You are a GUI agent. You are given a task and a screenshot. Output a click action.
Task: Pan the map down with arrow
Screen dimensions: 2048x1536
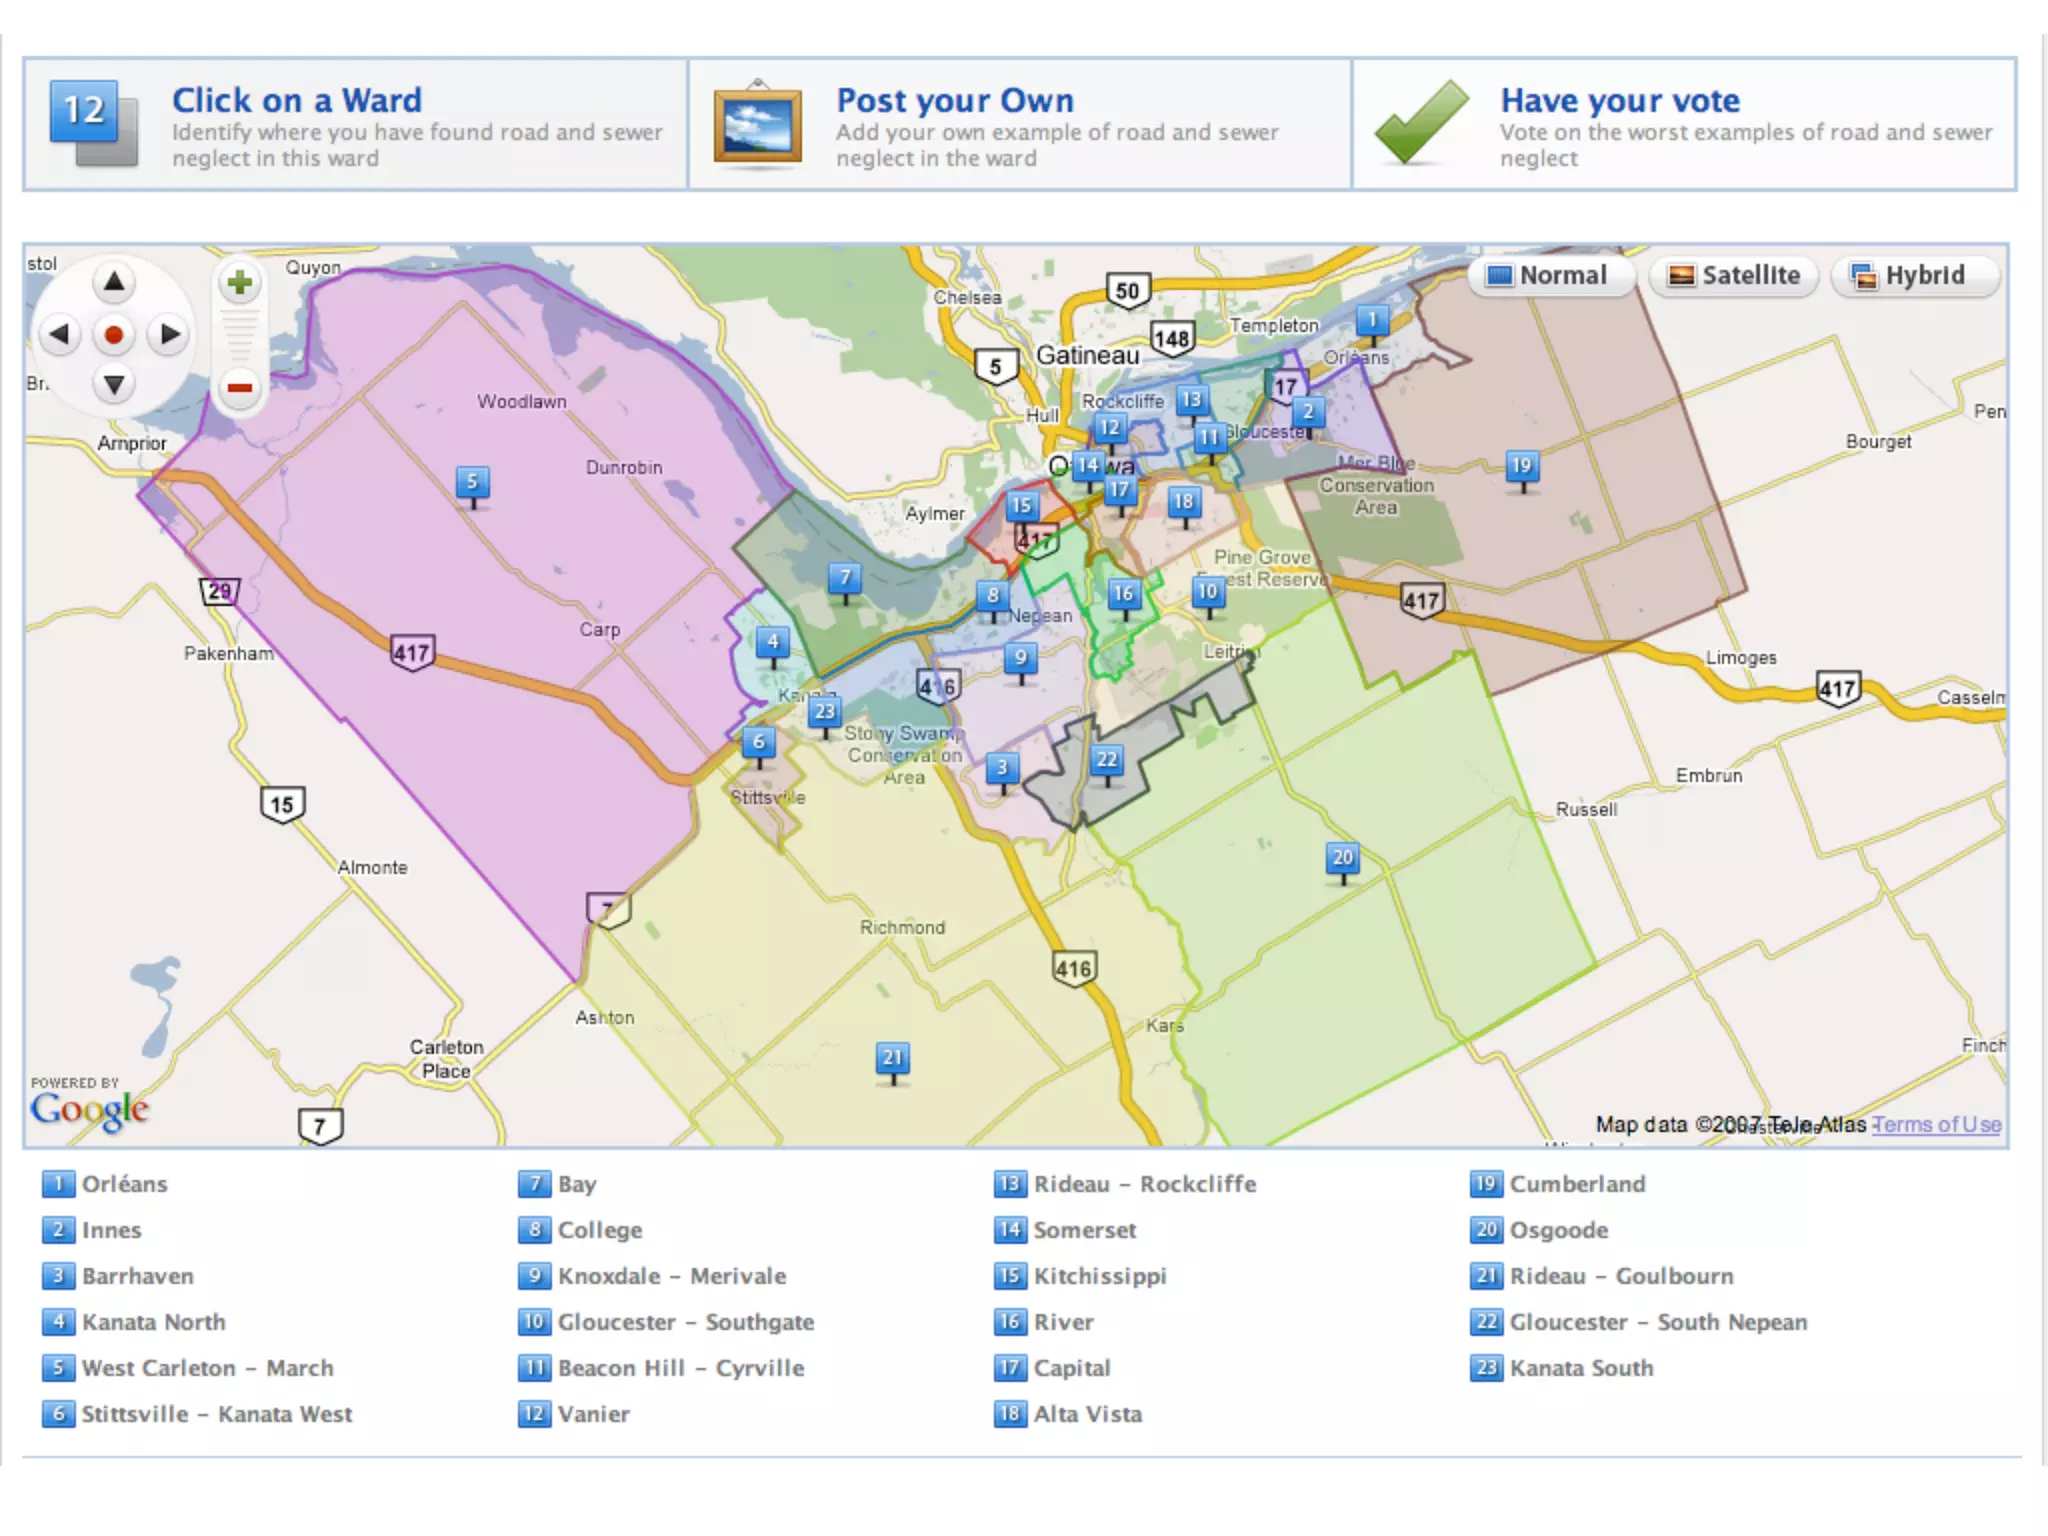(x=114, y=385)
